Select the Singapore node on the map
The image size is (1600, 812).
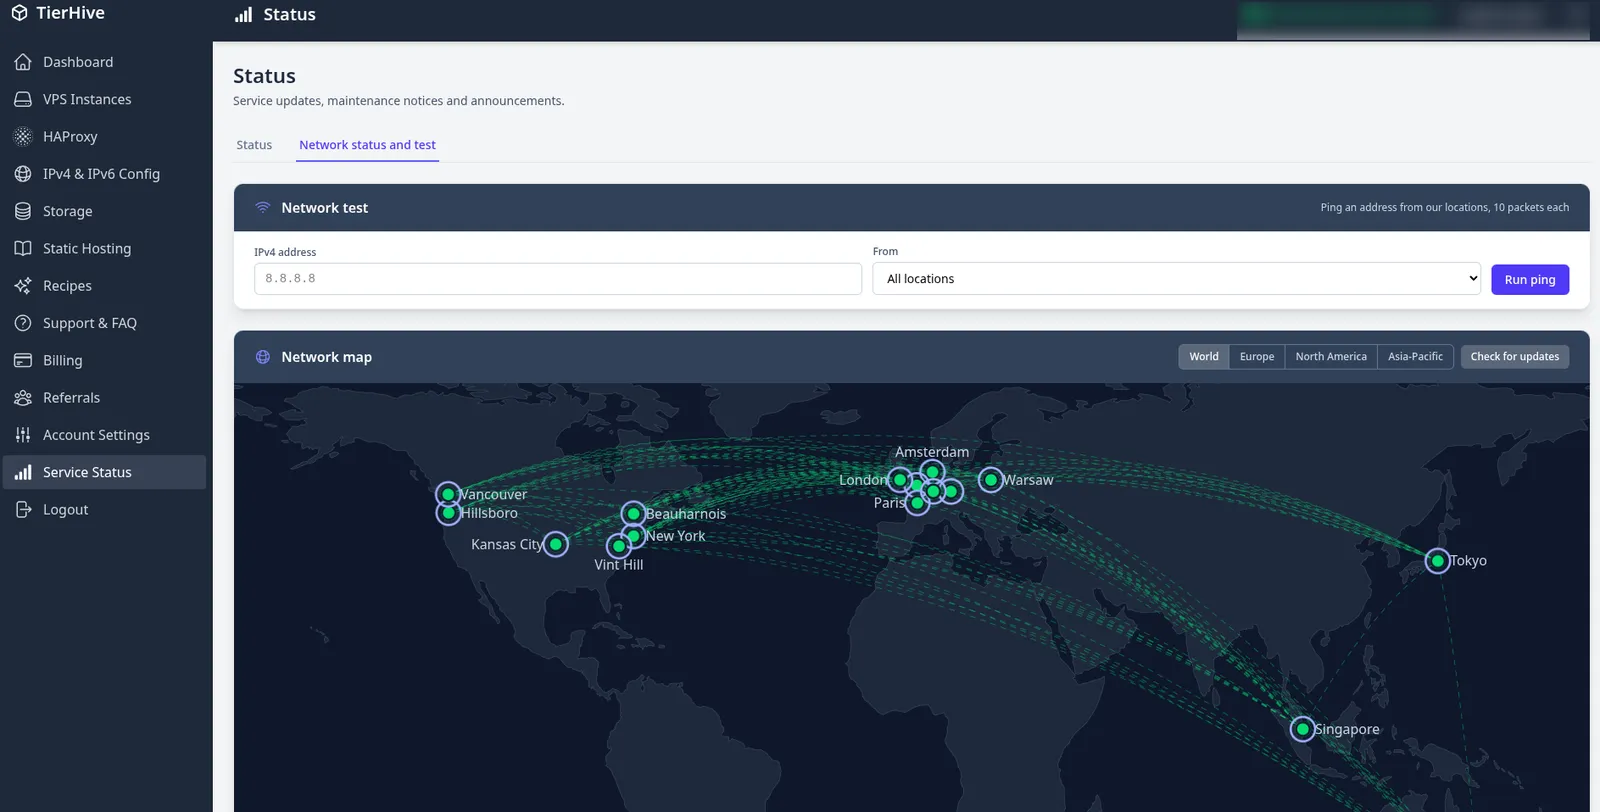[x=1302, y=729]
